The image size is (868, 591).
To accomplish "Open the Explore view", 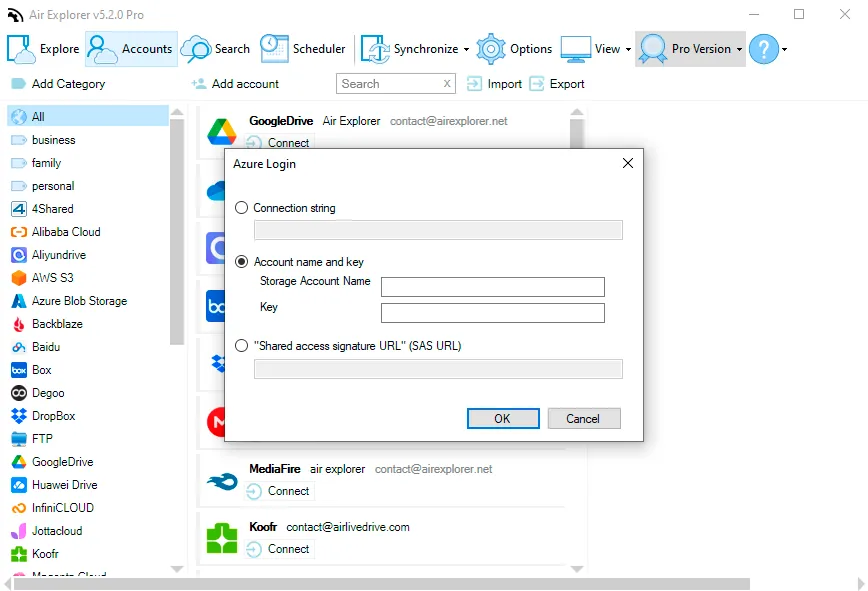I will pos(43,49).
